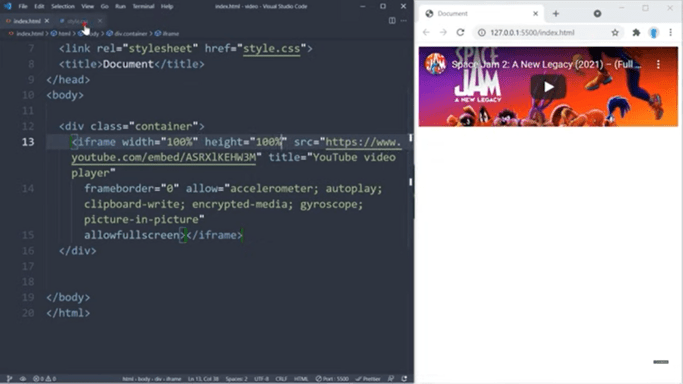Click the Prettier status bar item
This screenshot has width=683, height=384.
point(368,379)
